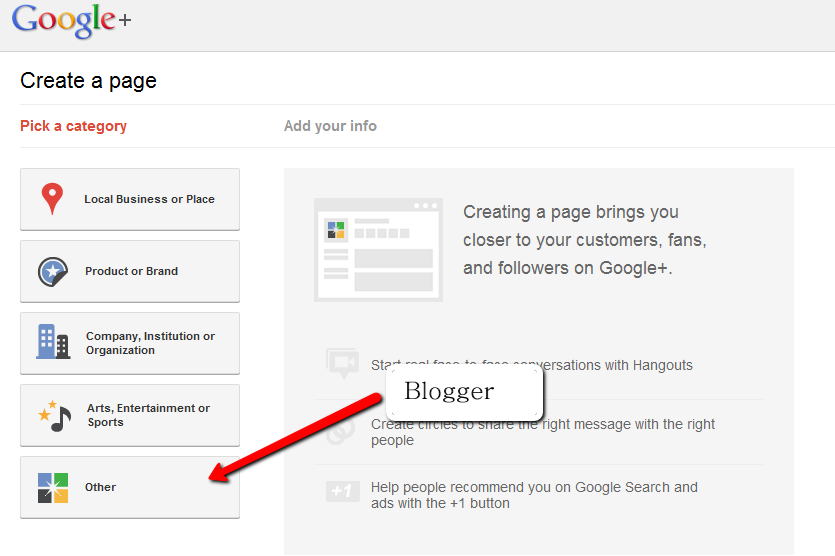Viewport: 835px width, 556px height.
Task: Click the Creating a page brings you text
Action: (x=585, y=240)
